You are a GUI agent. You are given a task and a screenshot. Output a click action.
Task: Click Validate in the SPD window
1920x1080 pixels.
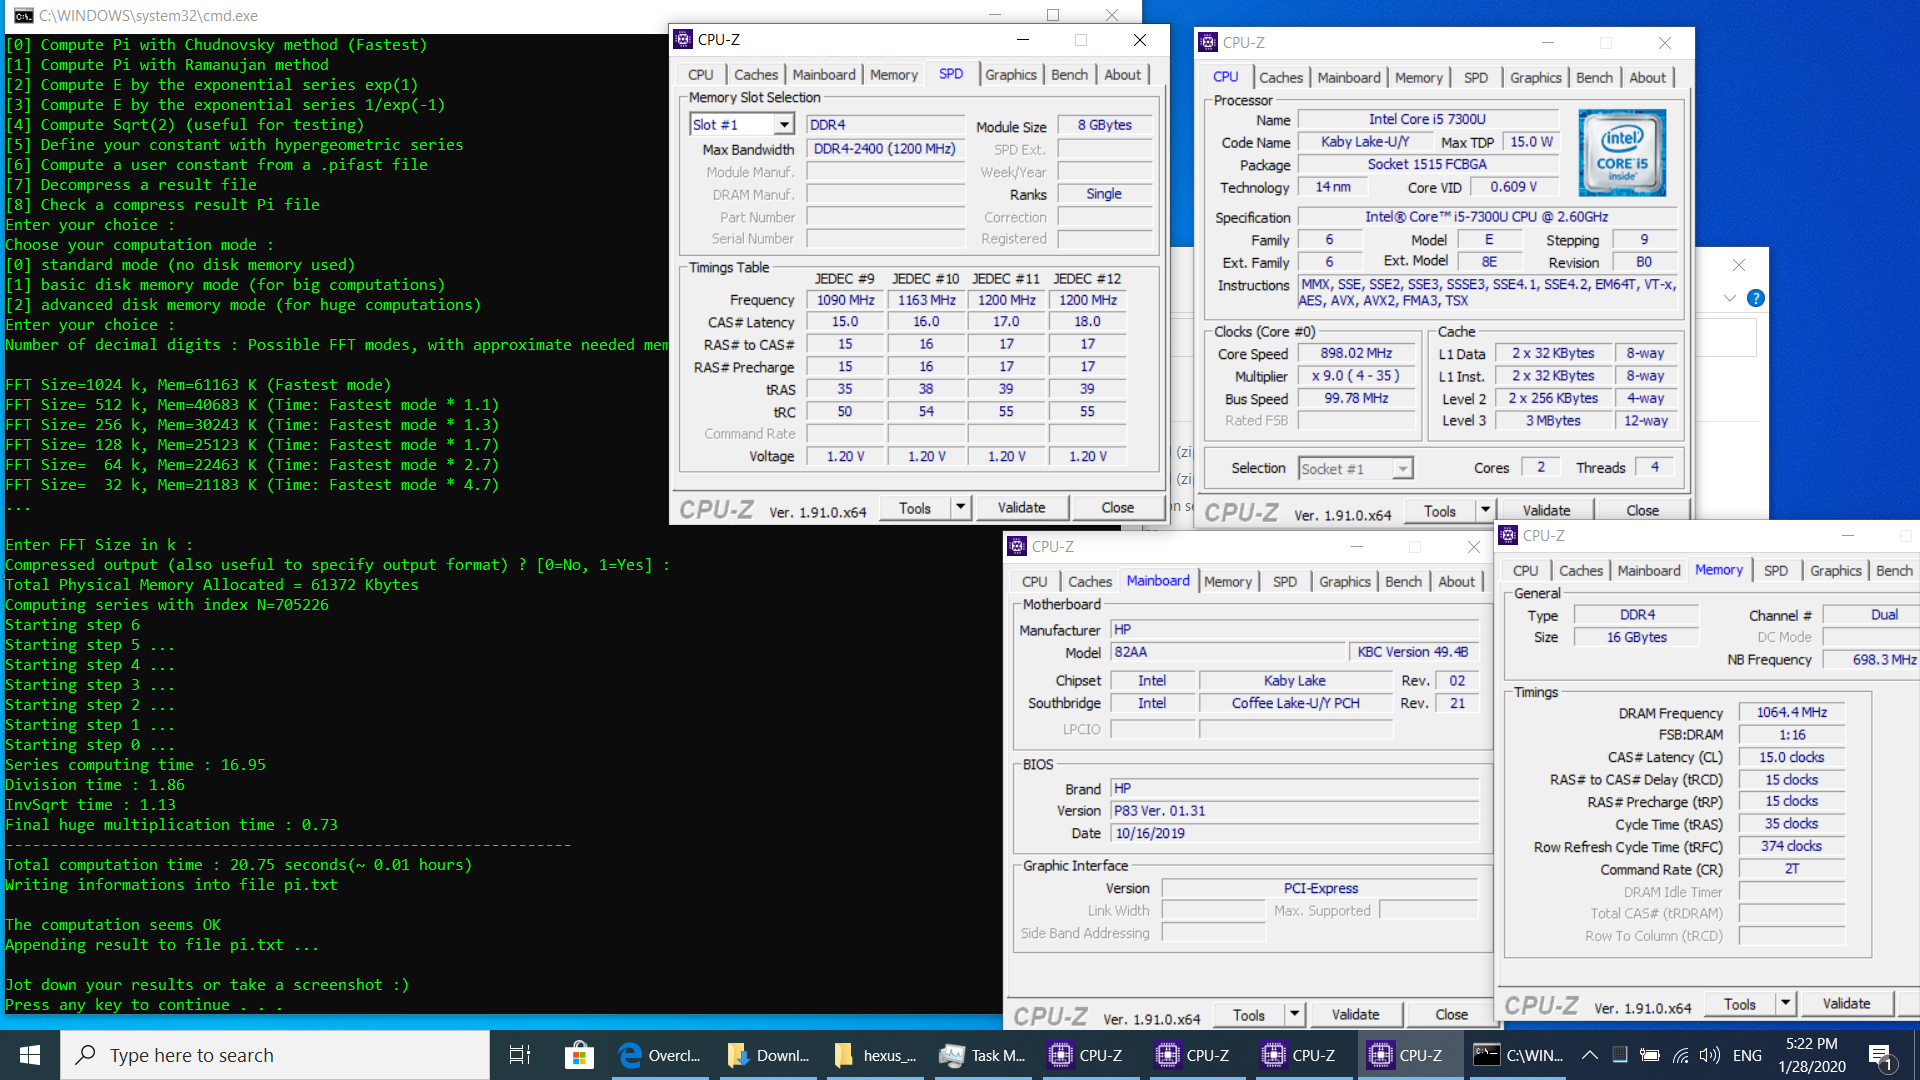[x=1021, y=508]
